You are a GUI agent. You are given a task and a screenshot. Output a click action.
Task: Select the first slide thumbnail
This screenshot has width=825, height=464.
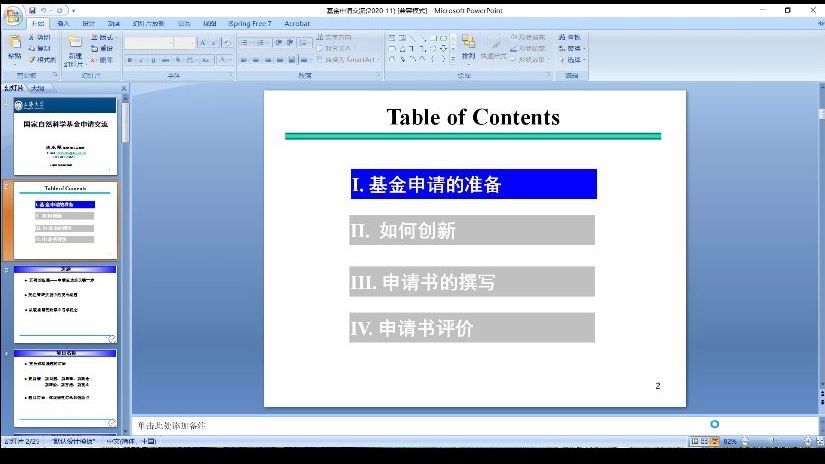65,135
